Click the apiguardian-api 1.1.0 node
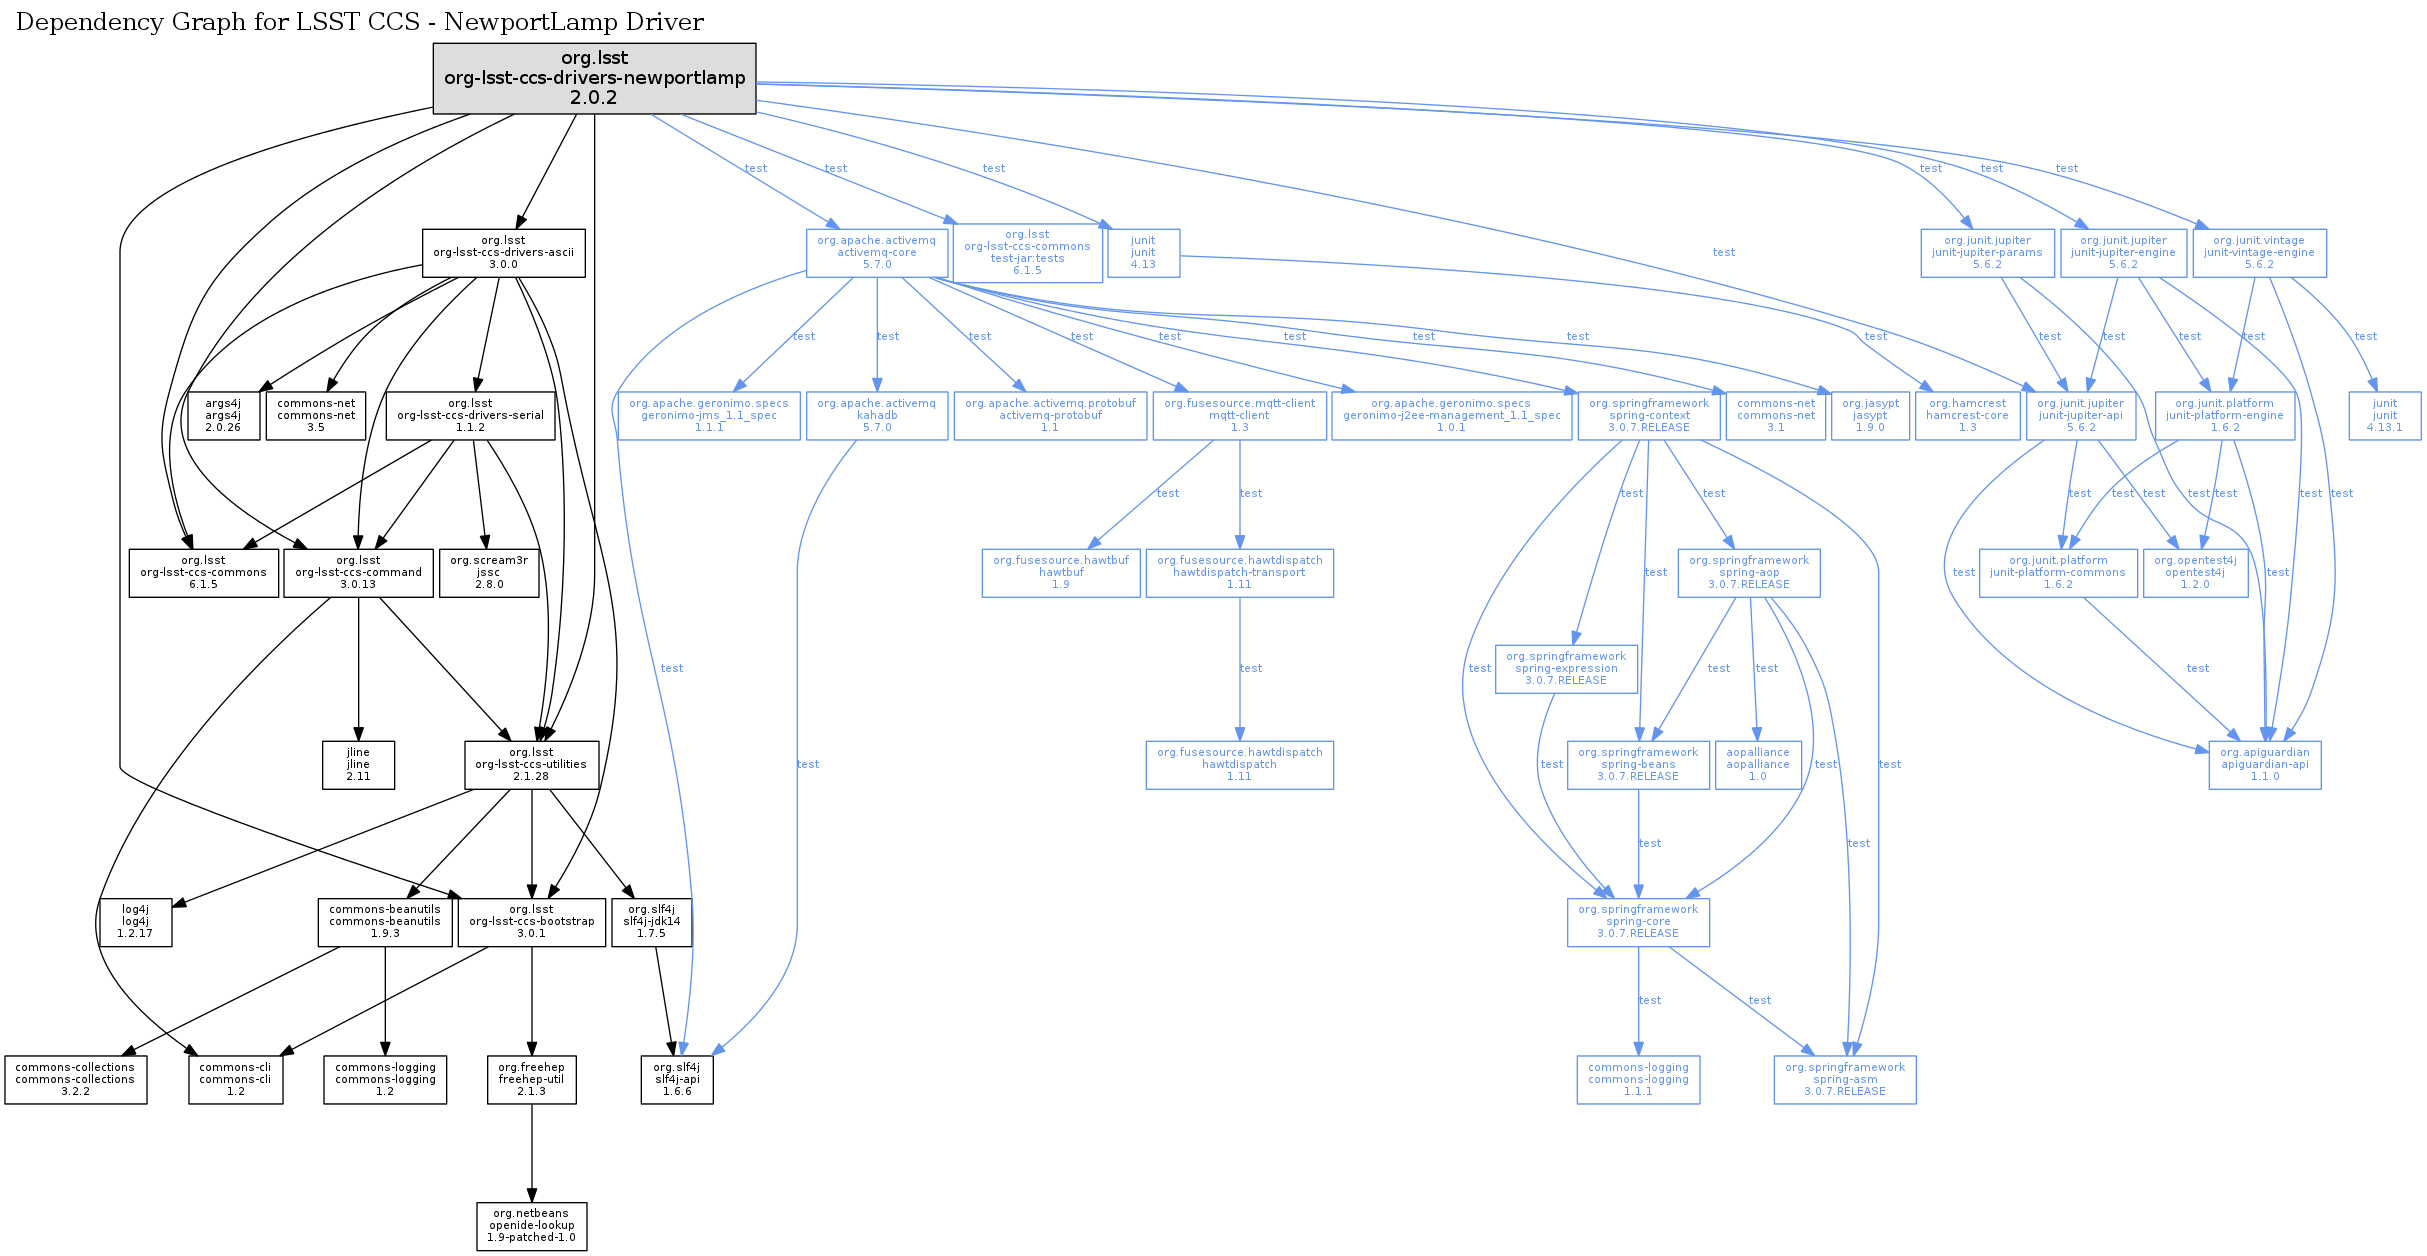 click(x=2264, y=764)
